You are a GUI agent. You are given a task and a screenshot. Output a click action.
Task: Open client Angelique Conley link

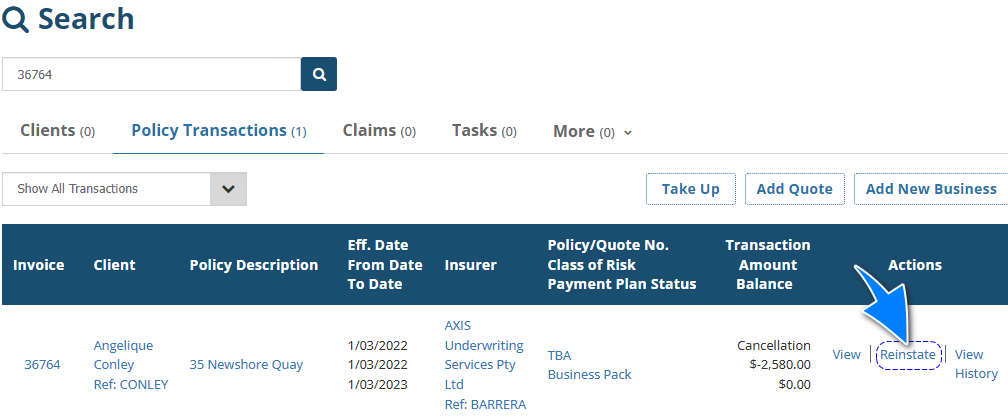click(x=123, y=355)
